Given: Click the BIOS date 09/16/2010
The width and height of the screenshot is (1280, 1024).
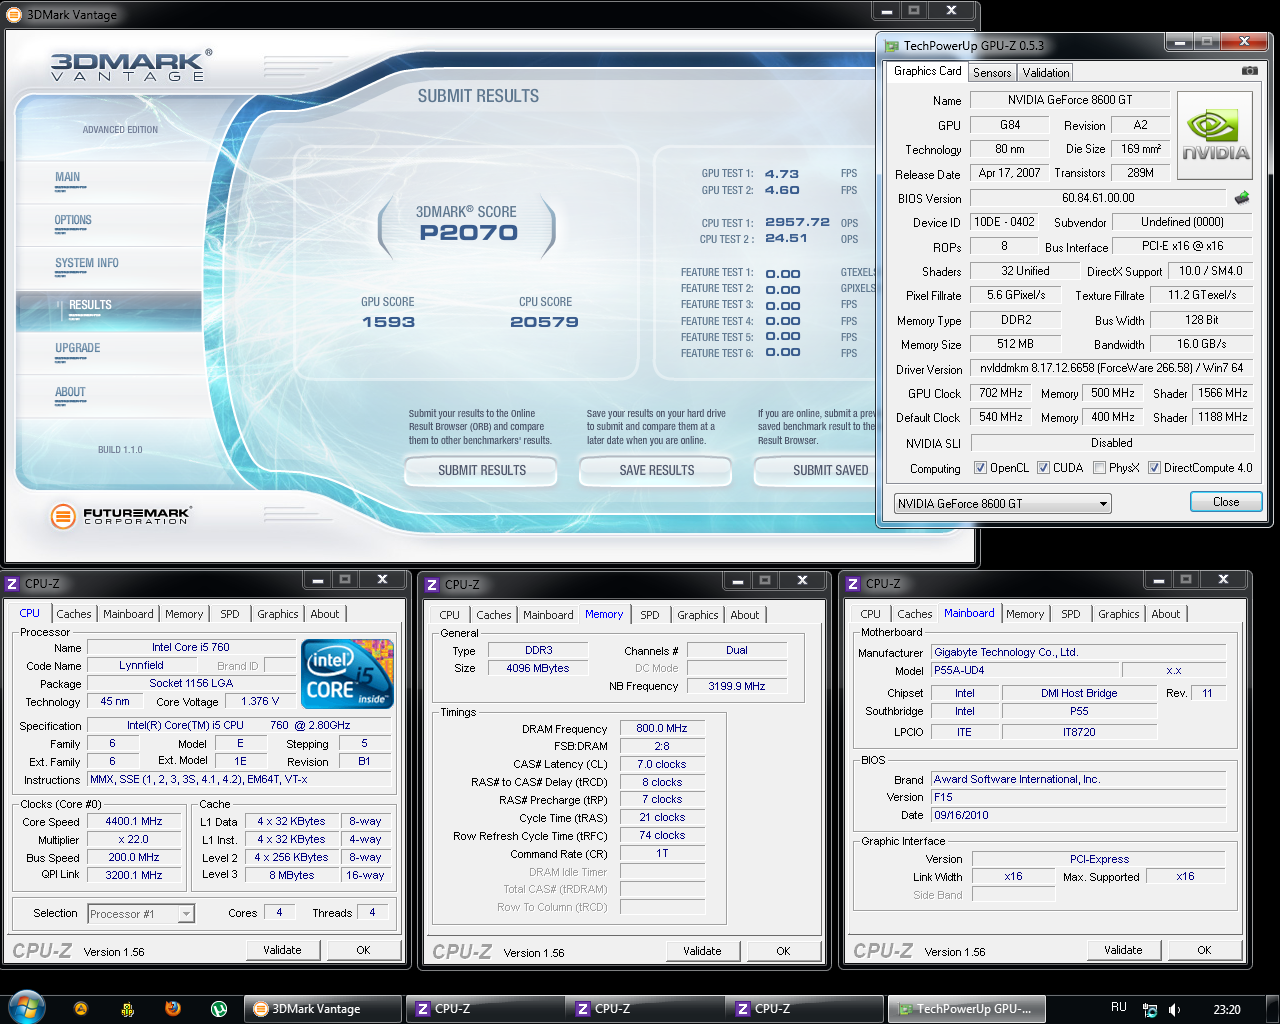Looking at the screenshot, I should [x=1078, y=815].
